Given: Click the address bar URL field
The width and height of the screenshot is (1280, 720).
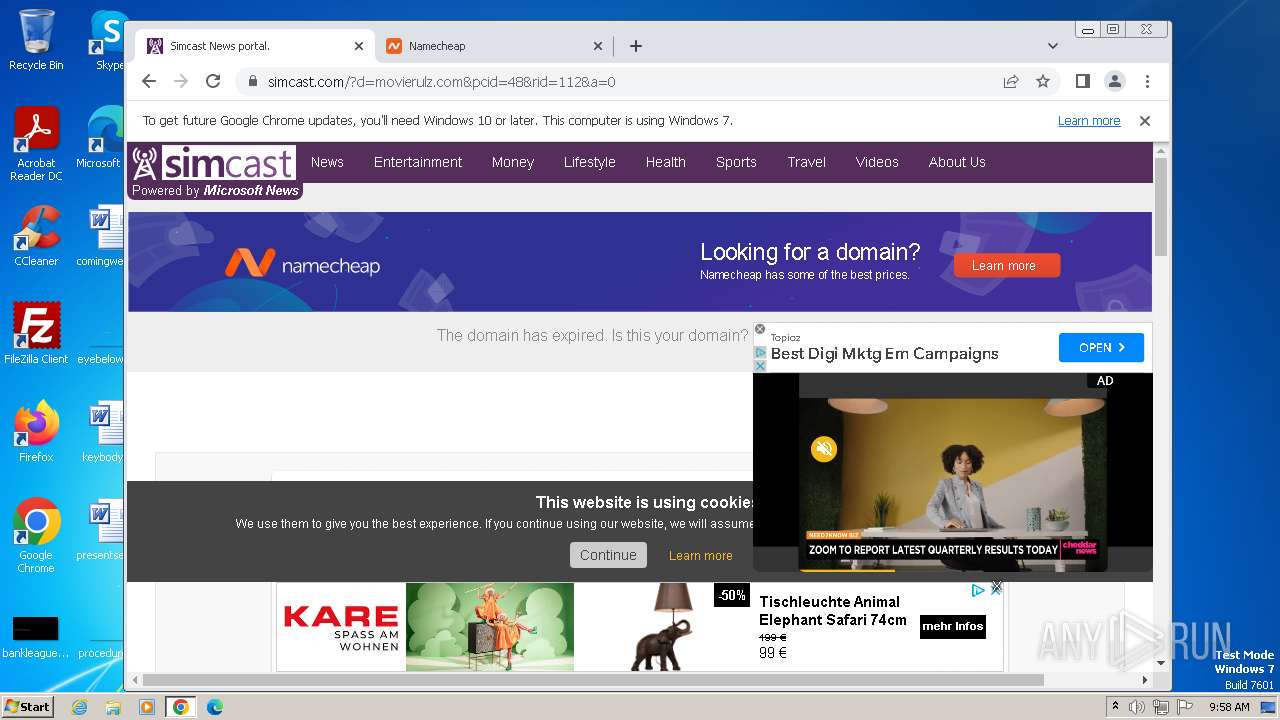Looking at the screenshot, I should click(620, 82).
